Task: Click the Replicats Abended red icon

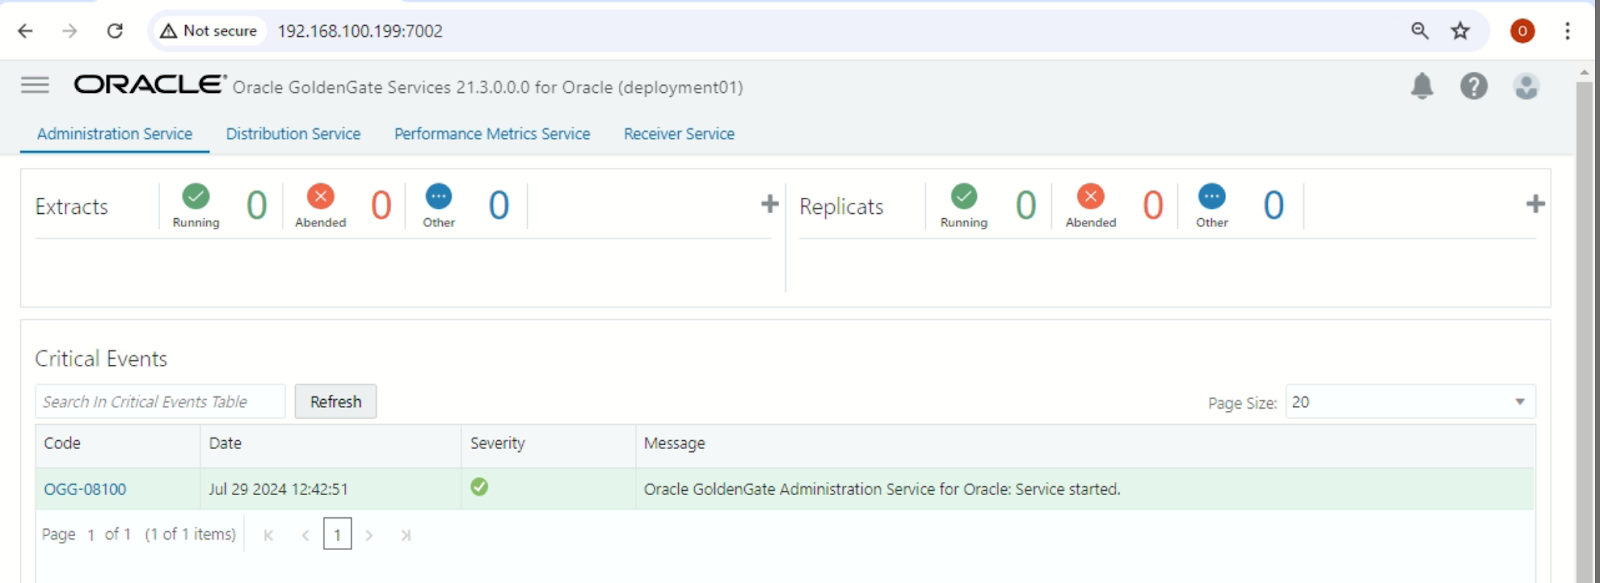Action: [x=1091, y=196]
